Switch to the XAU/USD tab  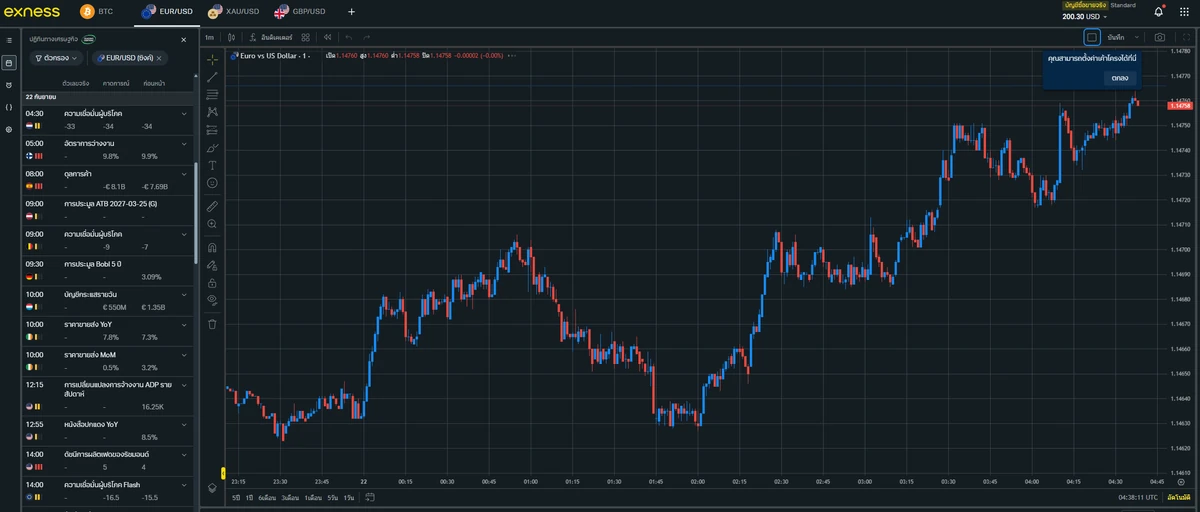[234, 12]
